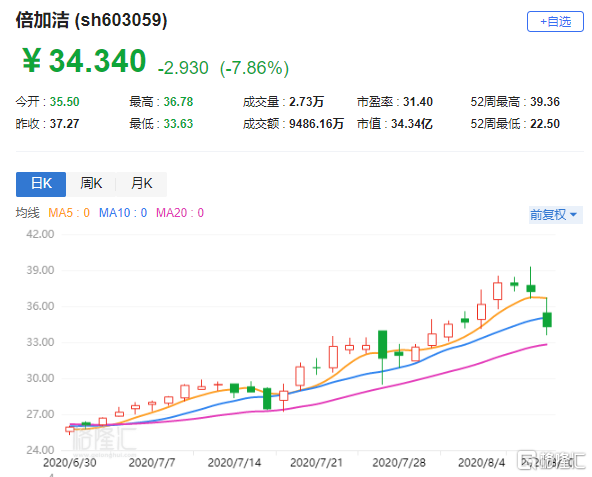
Task: Click the 最高 value 36.78
Action: coord(178,102)
